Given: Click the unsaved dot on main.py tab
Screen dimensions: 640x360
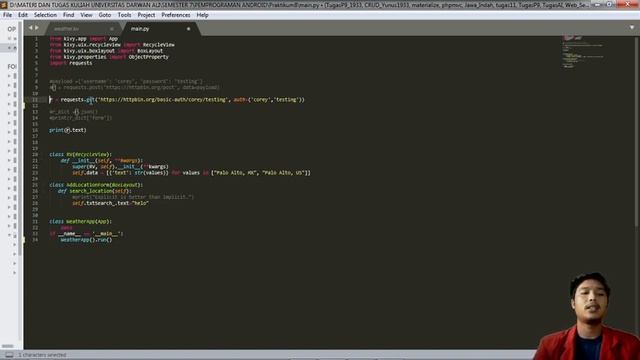Looking at the screenshot, I should (188, 29).
